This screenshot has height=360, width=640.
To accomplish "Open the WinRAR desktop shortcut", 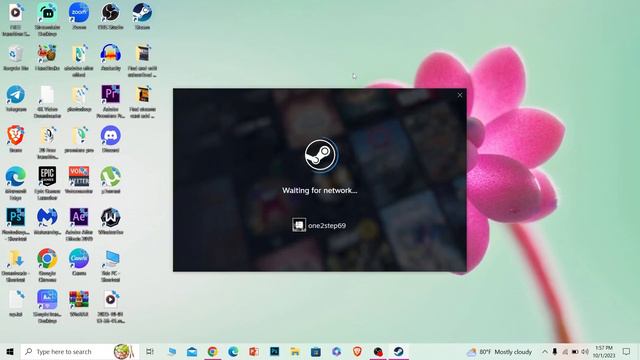I will click(79, 303).
